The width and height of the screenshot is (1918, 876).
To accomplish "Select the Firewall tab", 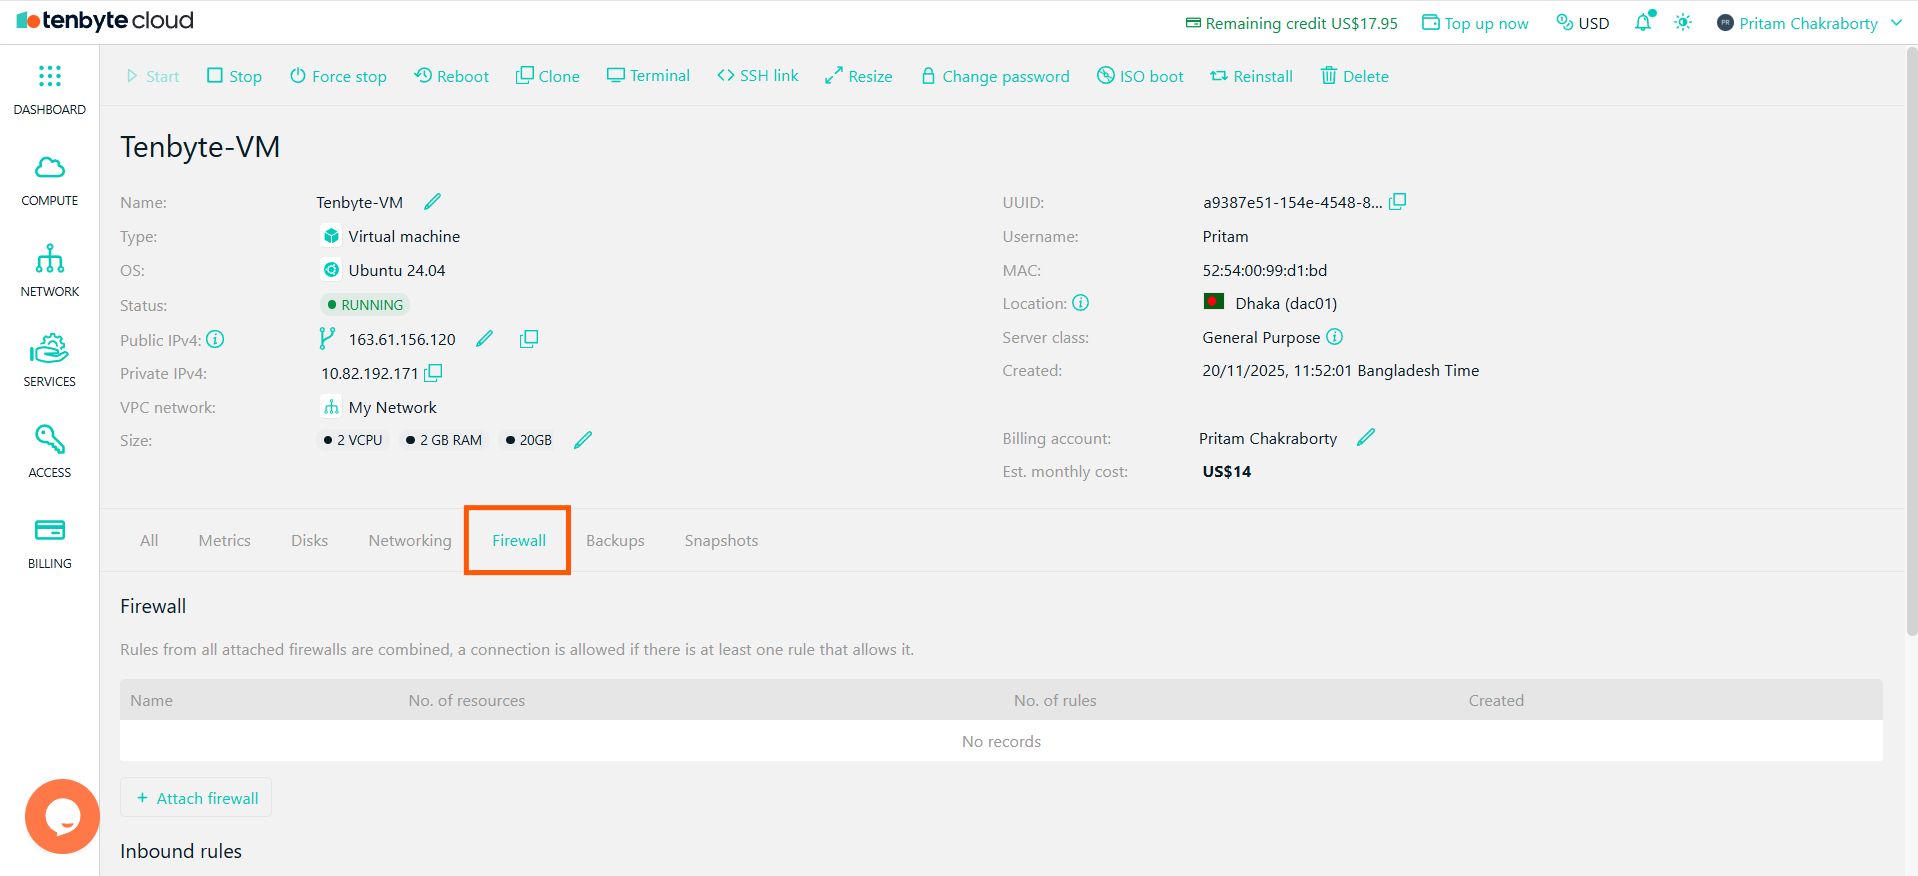I will [519, 540].
